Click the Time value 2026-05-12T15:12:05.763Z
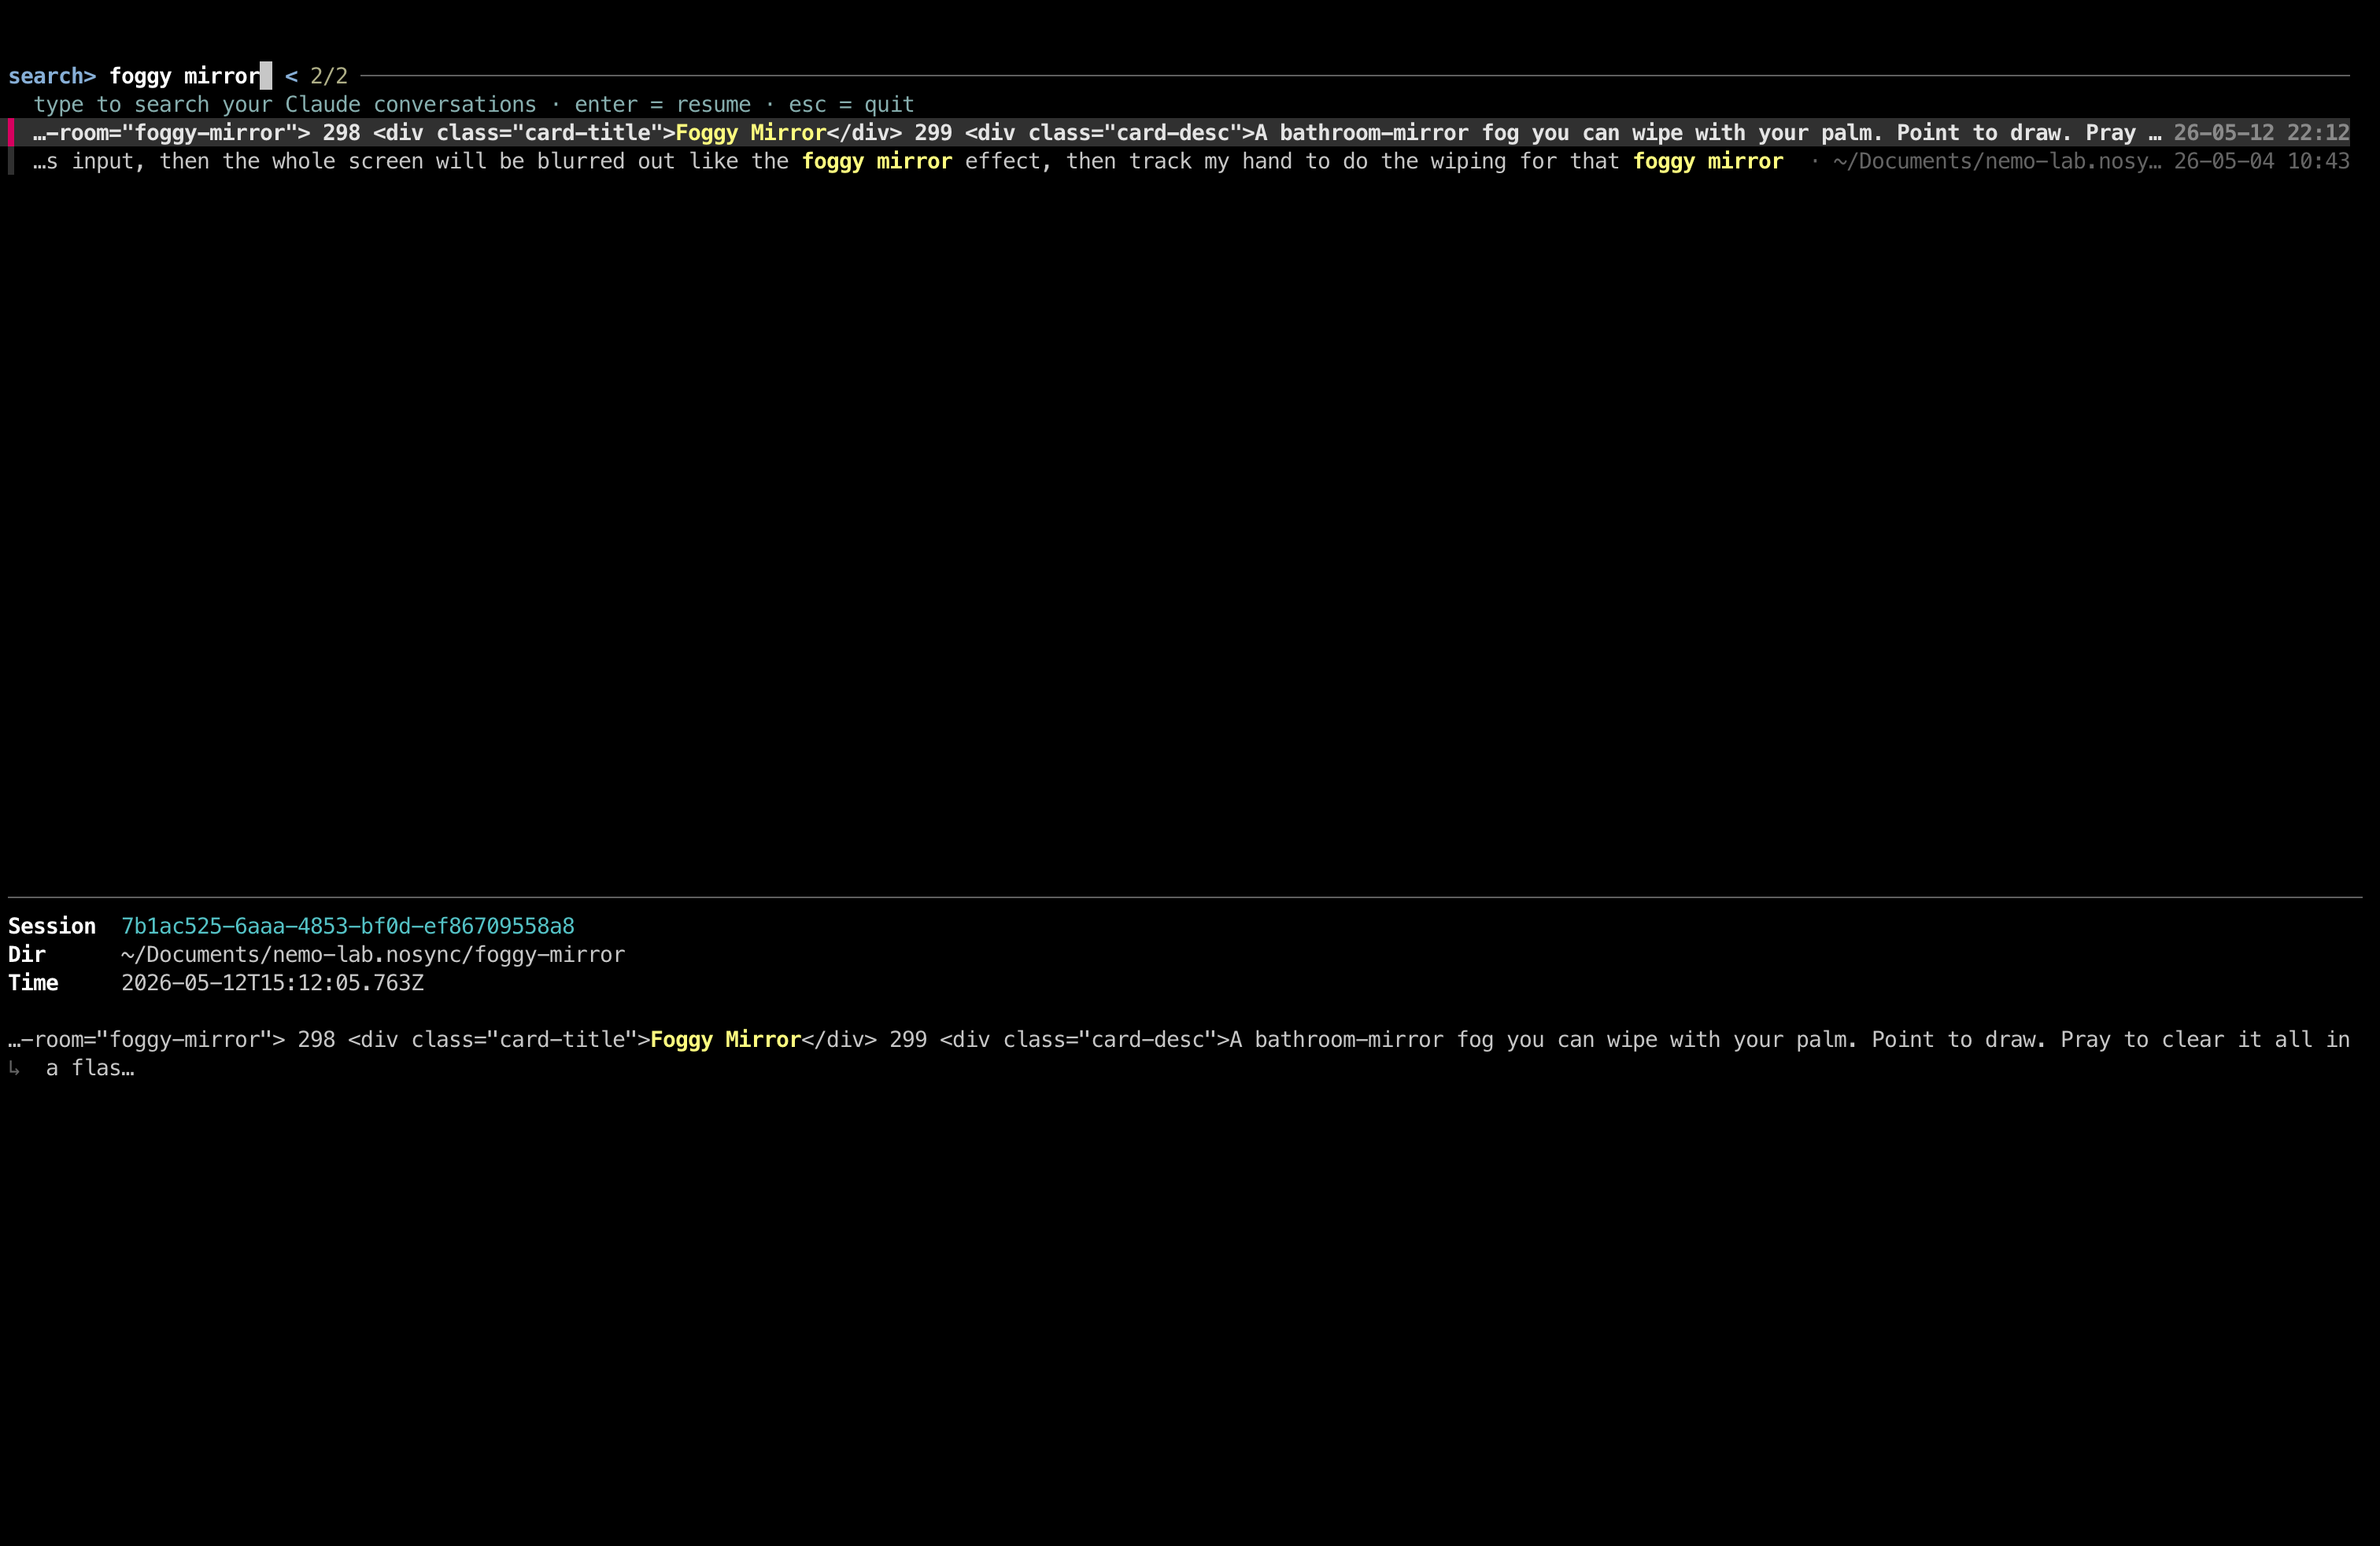The image size is (2380, 1546). [273, 983]
